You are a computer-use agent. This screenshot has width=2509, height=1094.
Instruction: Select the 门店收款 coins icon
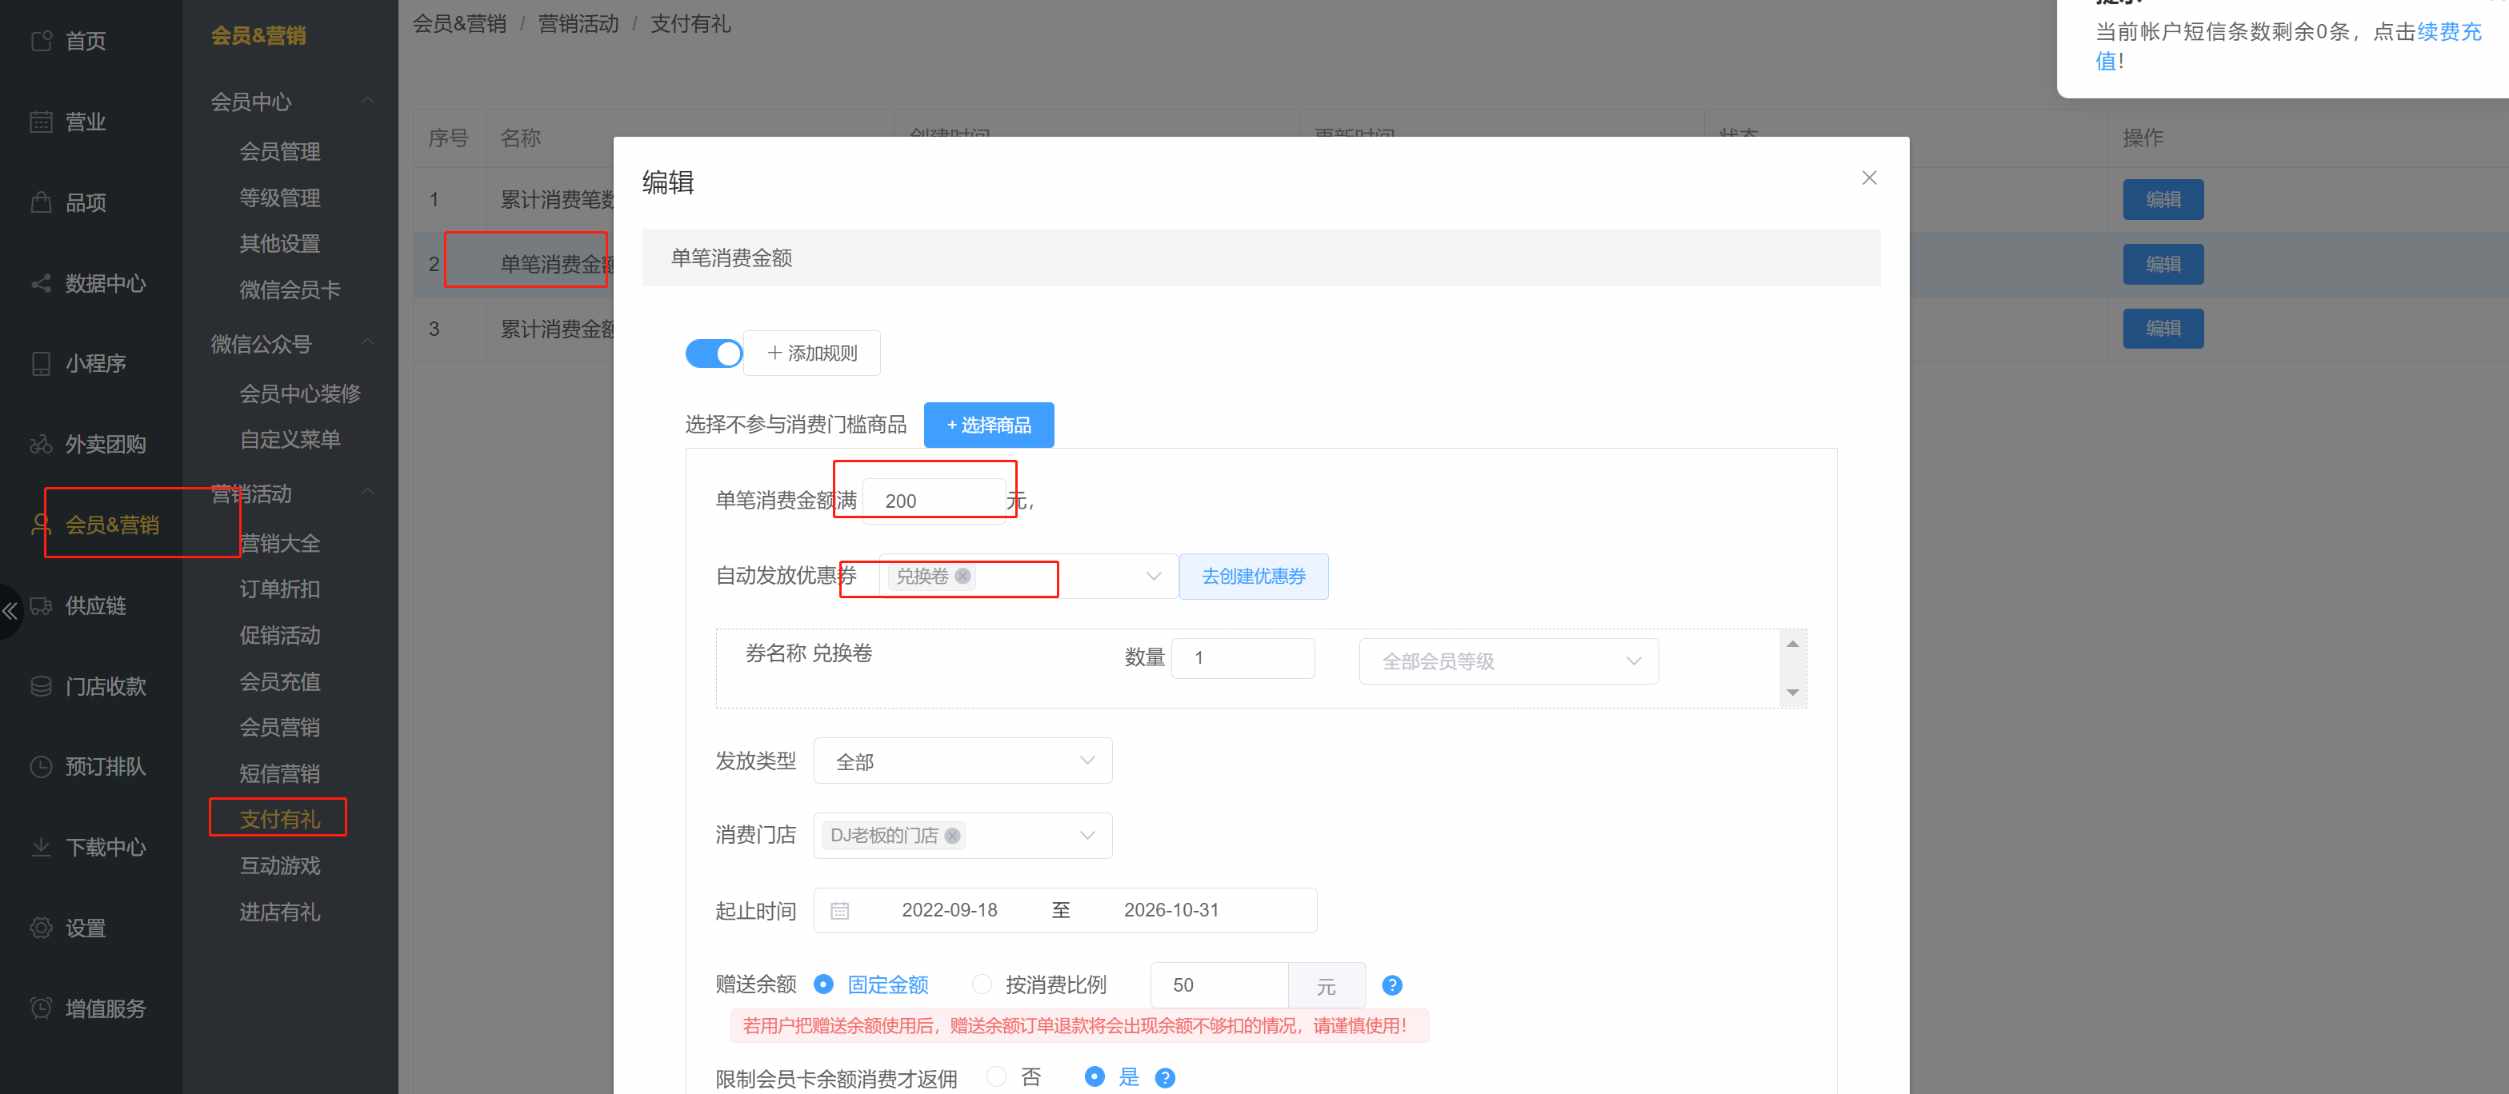(41, 687)
